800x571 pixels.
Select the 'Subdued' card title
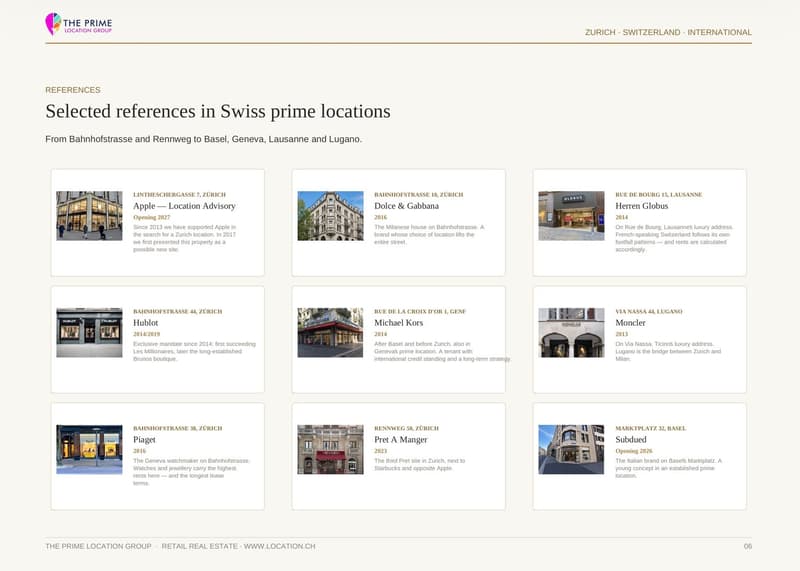coord(631,440)
